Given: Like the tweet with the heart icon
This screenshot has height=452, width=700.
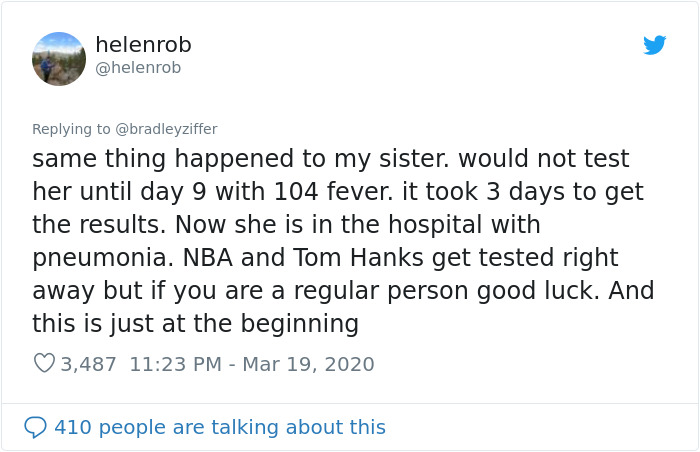Looking at the screenshot, I should pyautogui.click(x=44, y=364).
